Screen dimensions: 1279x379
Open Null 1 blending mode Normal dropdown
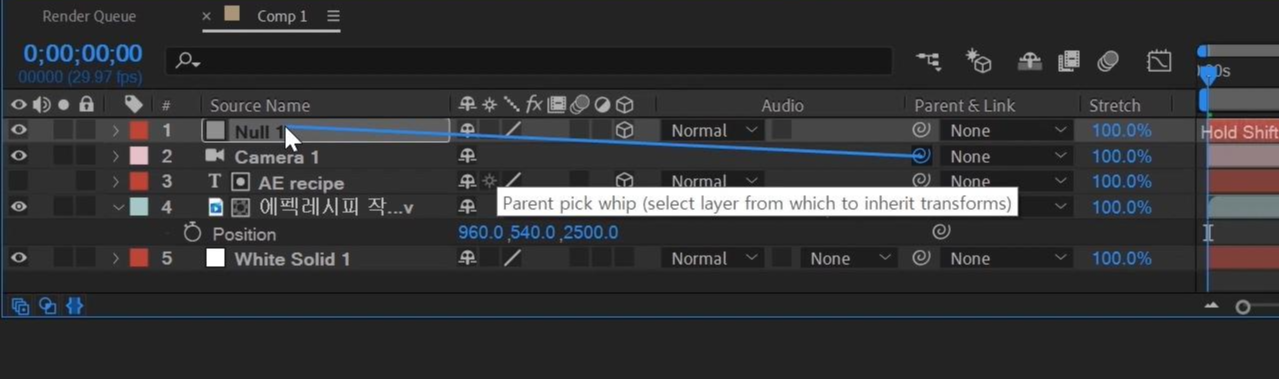[x=712, y=130]
